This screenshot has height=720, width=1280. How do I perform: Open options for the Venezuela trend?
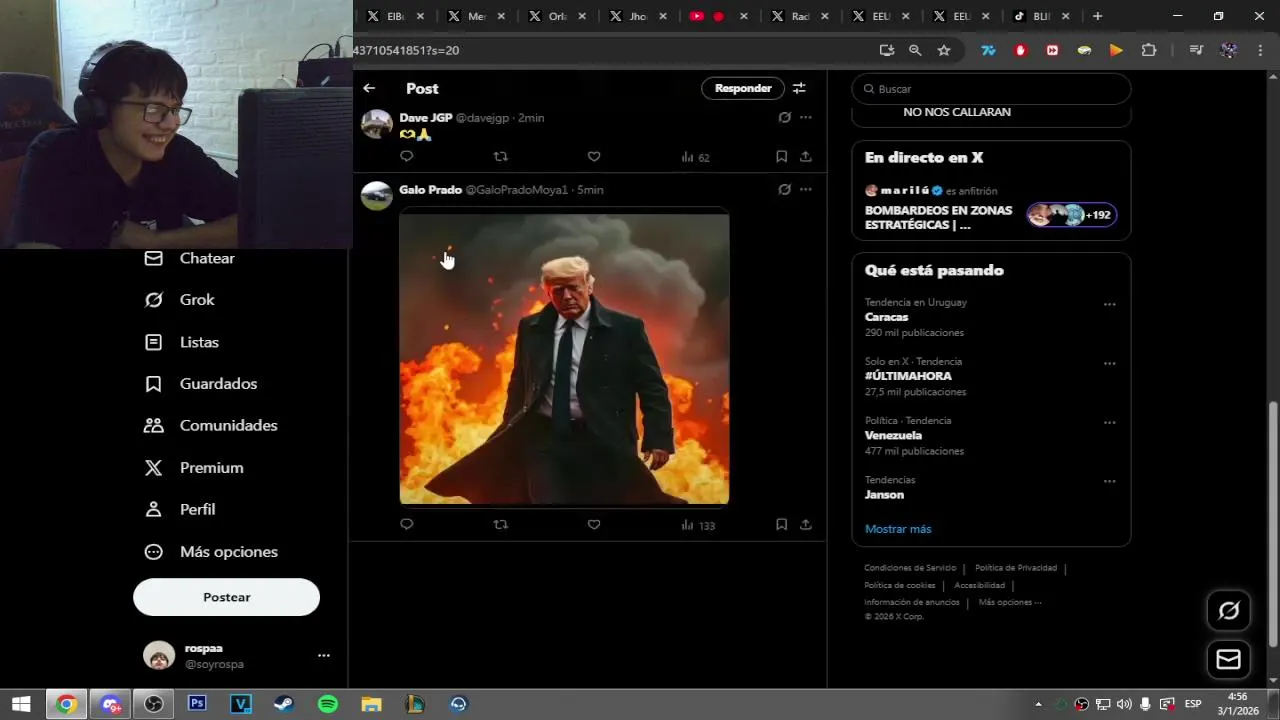tap(1109, 422)
